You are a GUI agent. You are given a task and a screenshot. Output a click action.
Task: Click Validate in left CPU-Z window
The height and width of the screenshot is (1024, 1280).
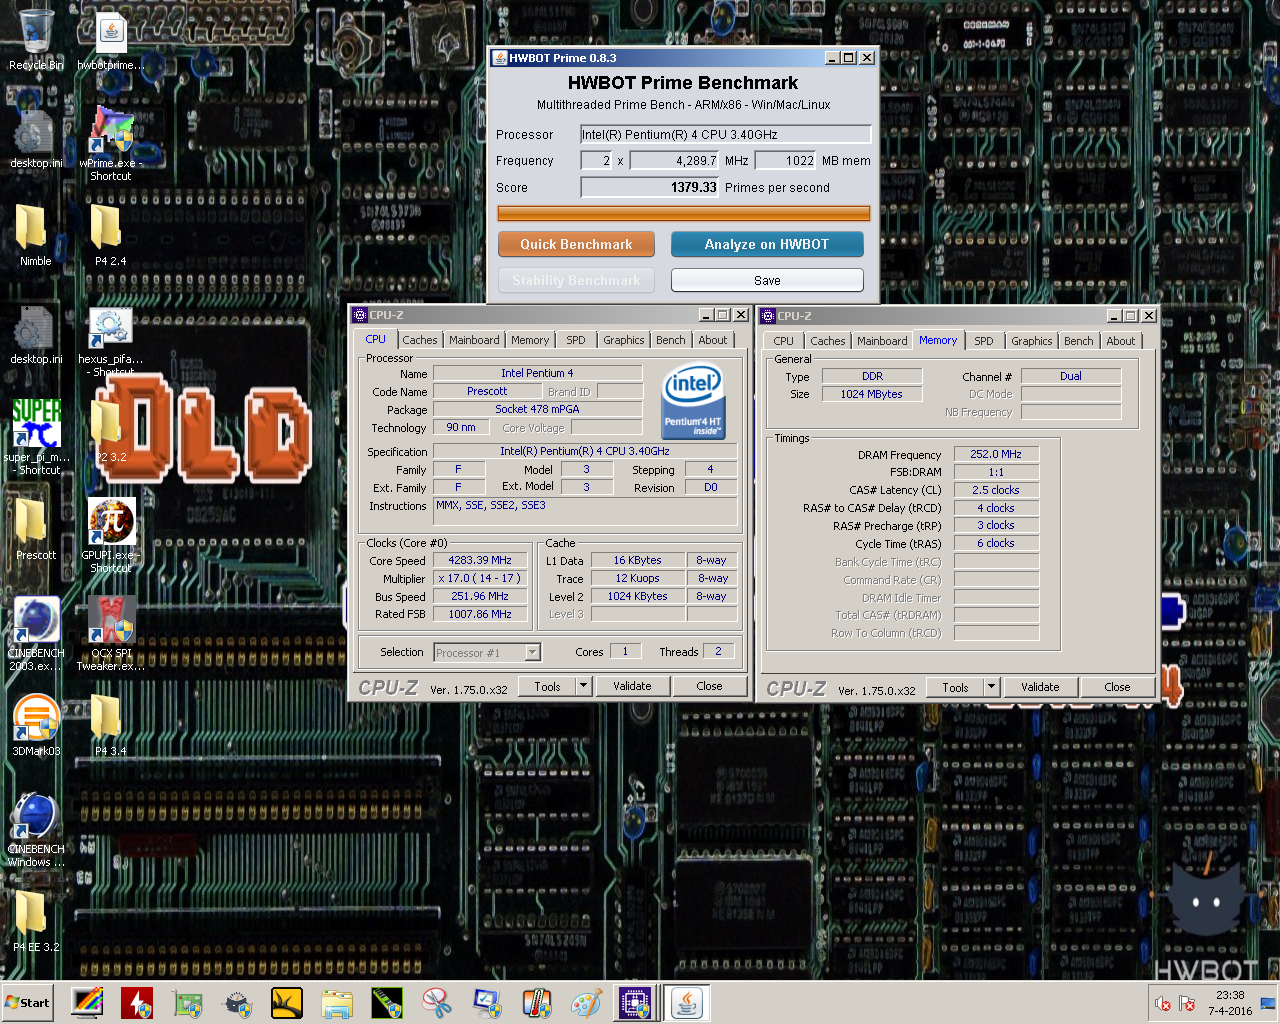click(x=632, y=686)
